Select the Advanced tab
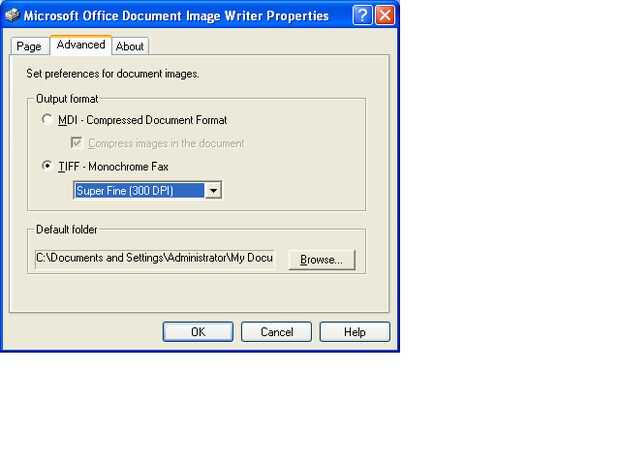620x465 pixels. tap(81, 45)
